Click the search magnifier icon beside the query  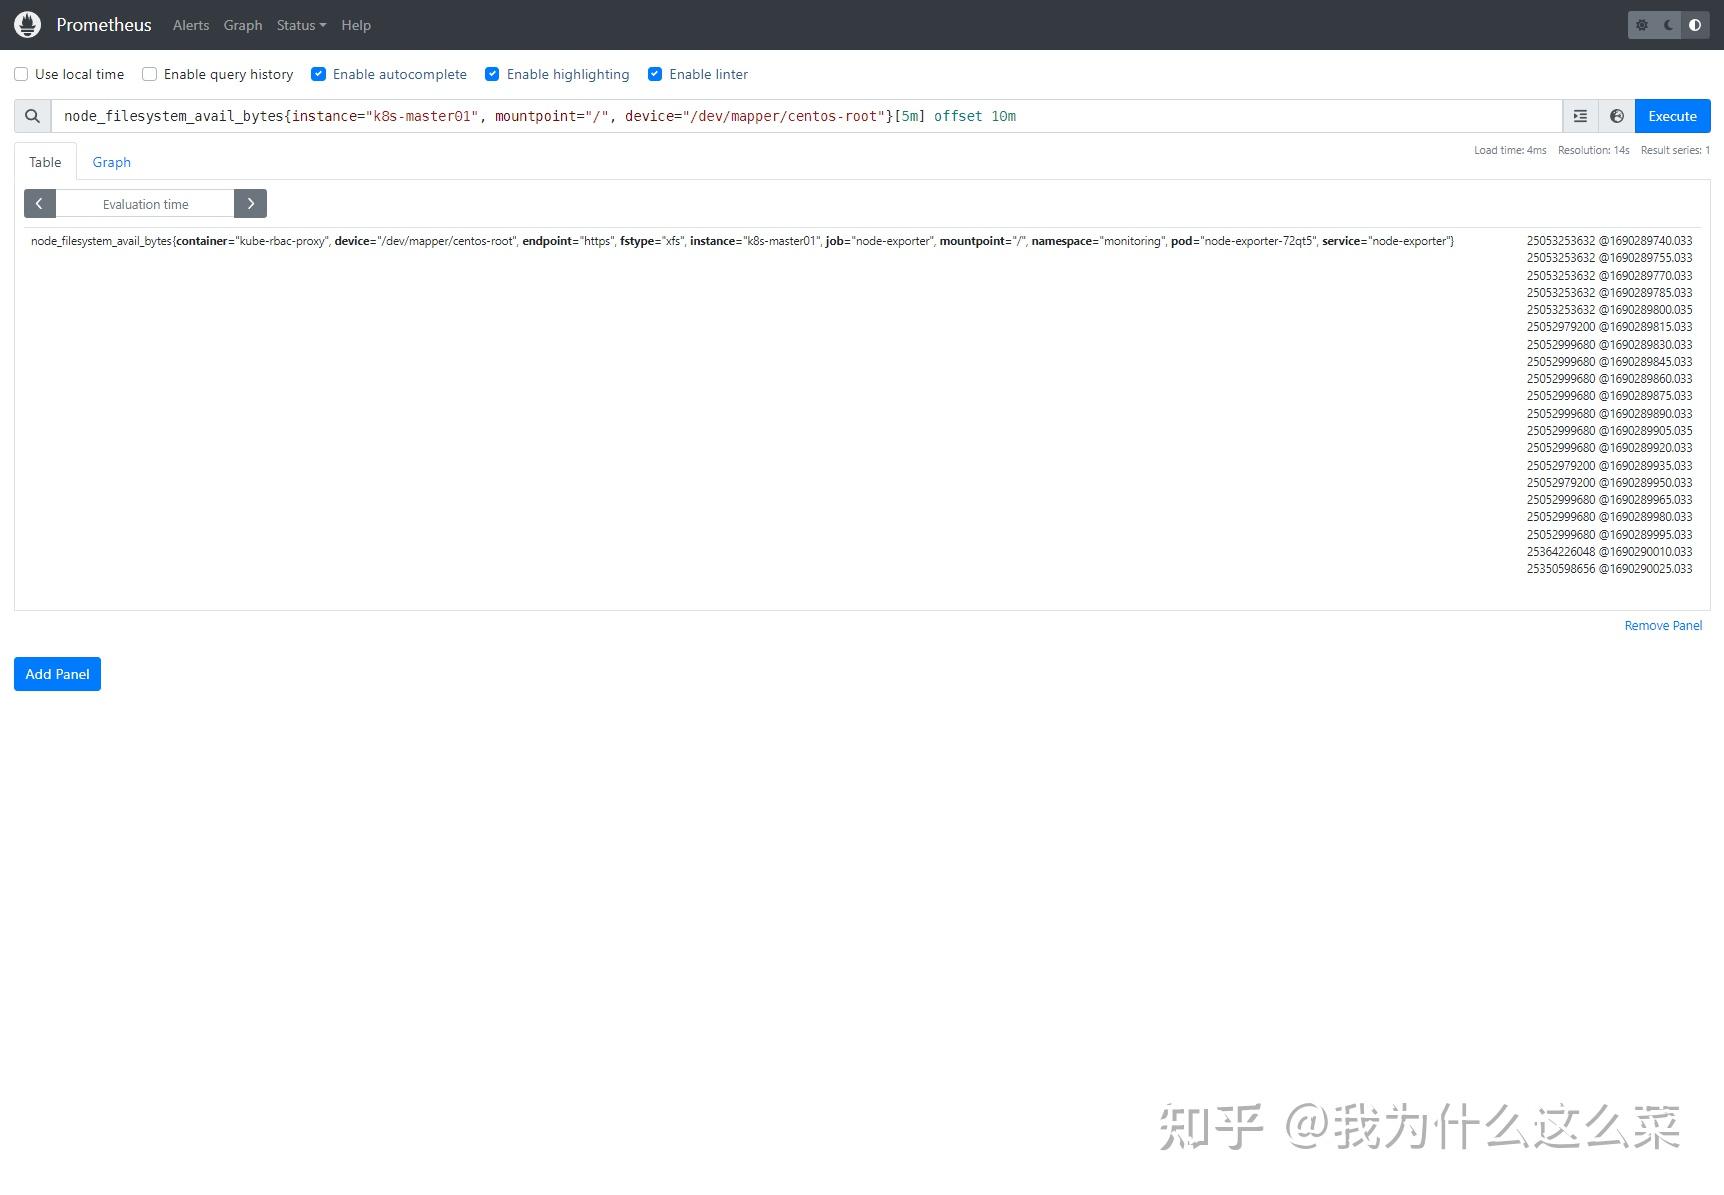point(33,116)
